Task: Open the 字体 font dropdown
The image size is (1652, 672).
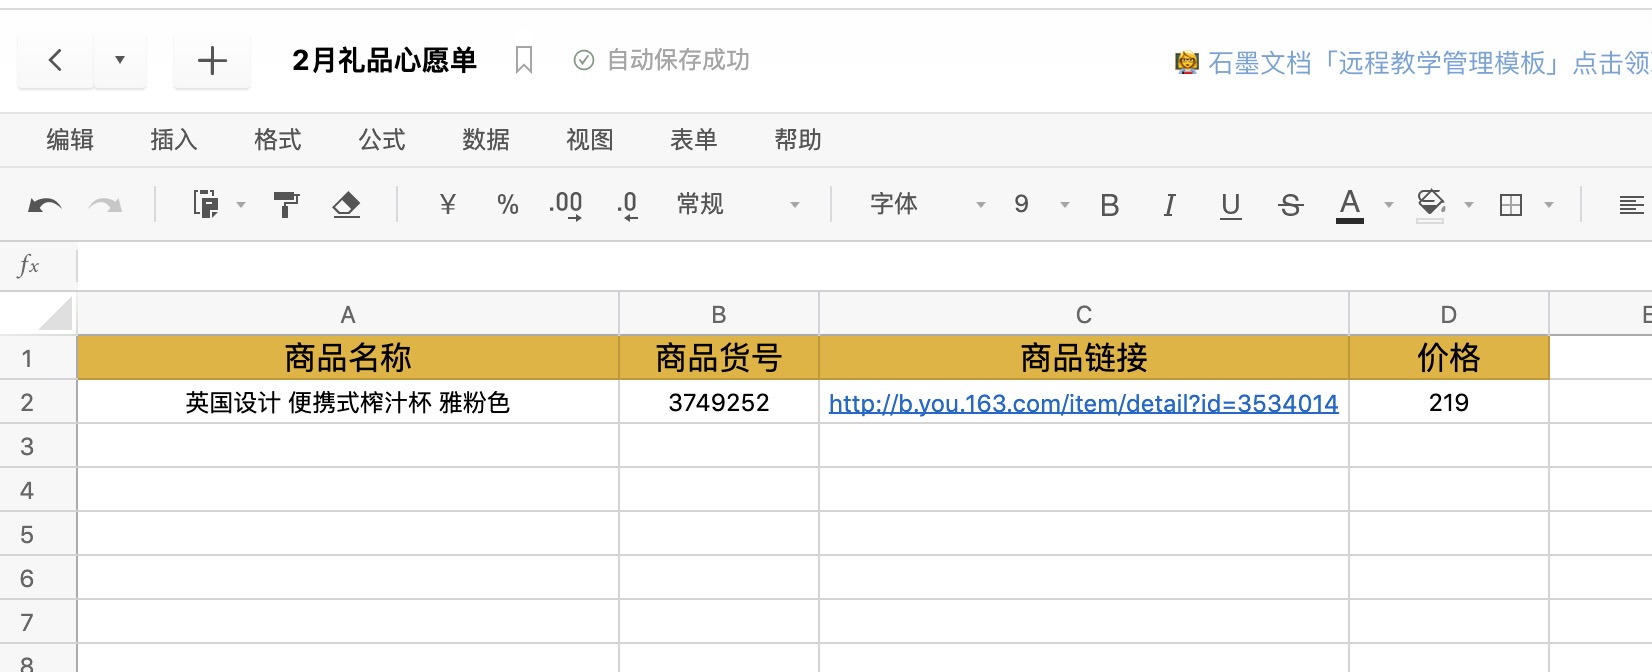Action: (927, 205)
